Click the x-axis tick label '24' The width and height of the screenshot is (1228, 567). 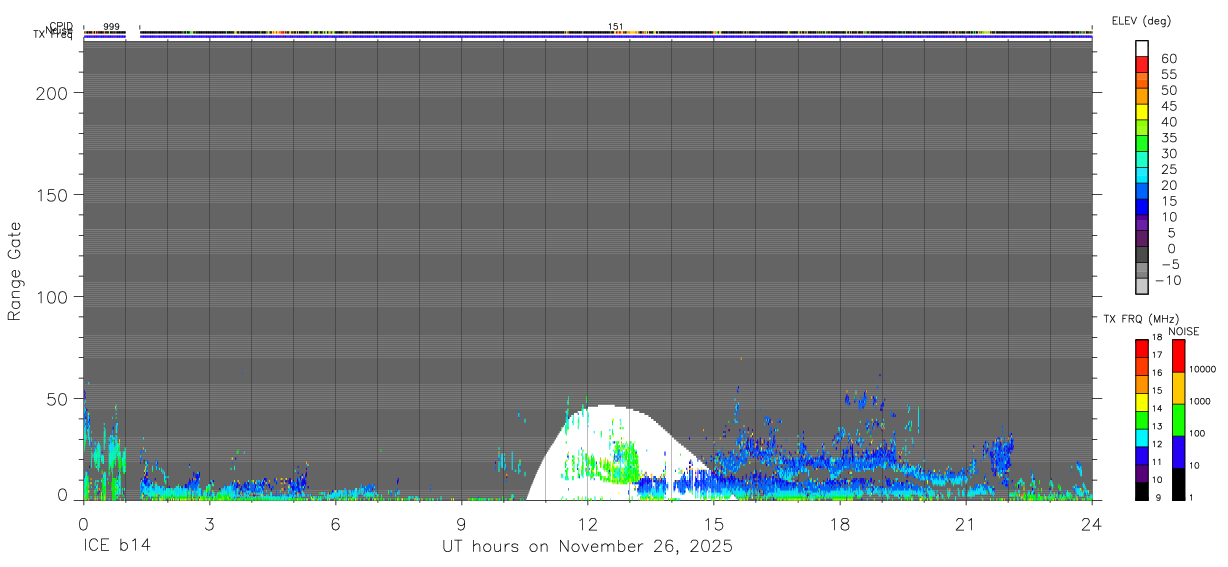1092,524
